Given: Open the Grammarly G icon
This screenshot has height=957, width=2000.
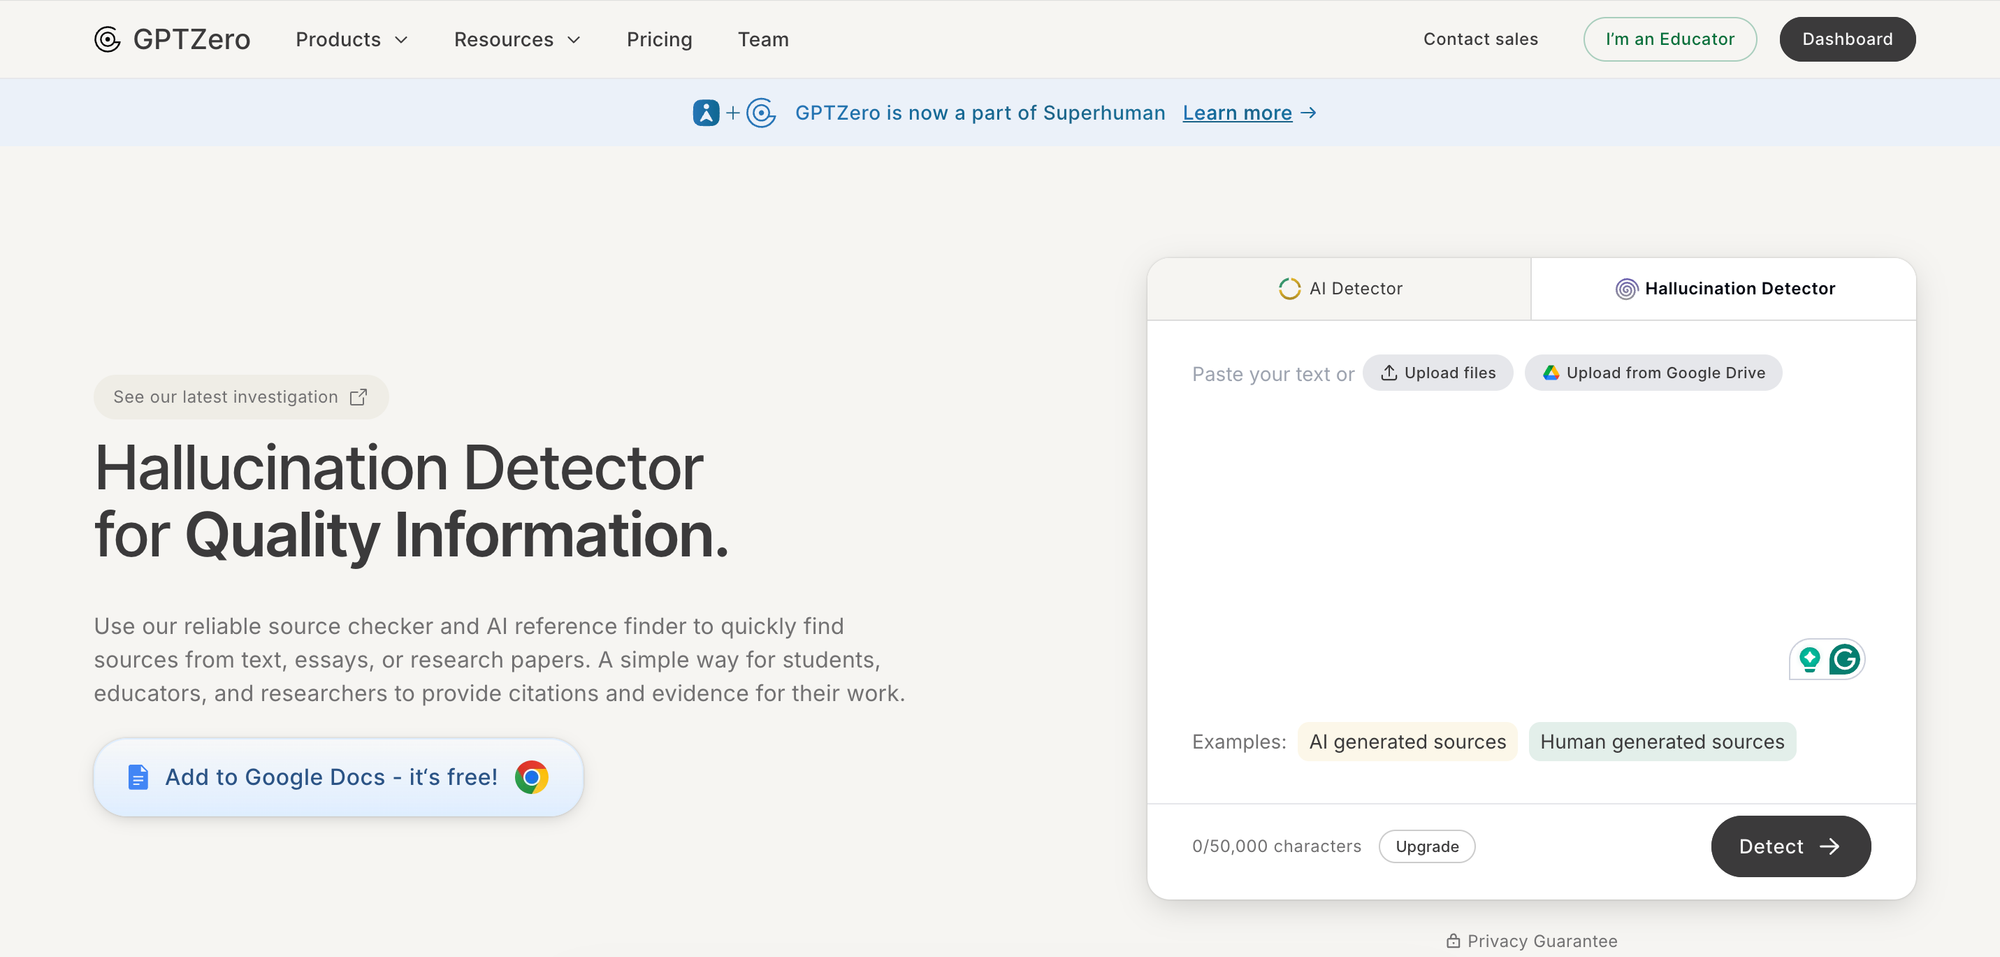Looking at the screenshot, I should [1845, 659].
